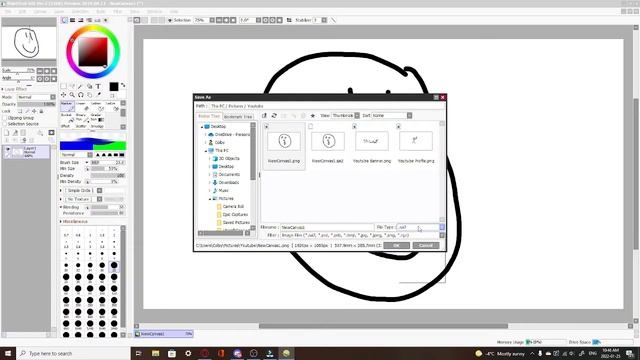Select the Youtube Banner.png thumbnail
640x360 pixels.
point(372,141)
